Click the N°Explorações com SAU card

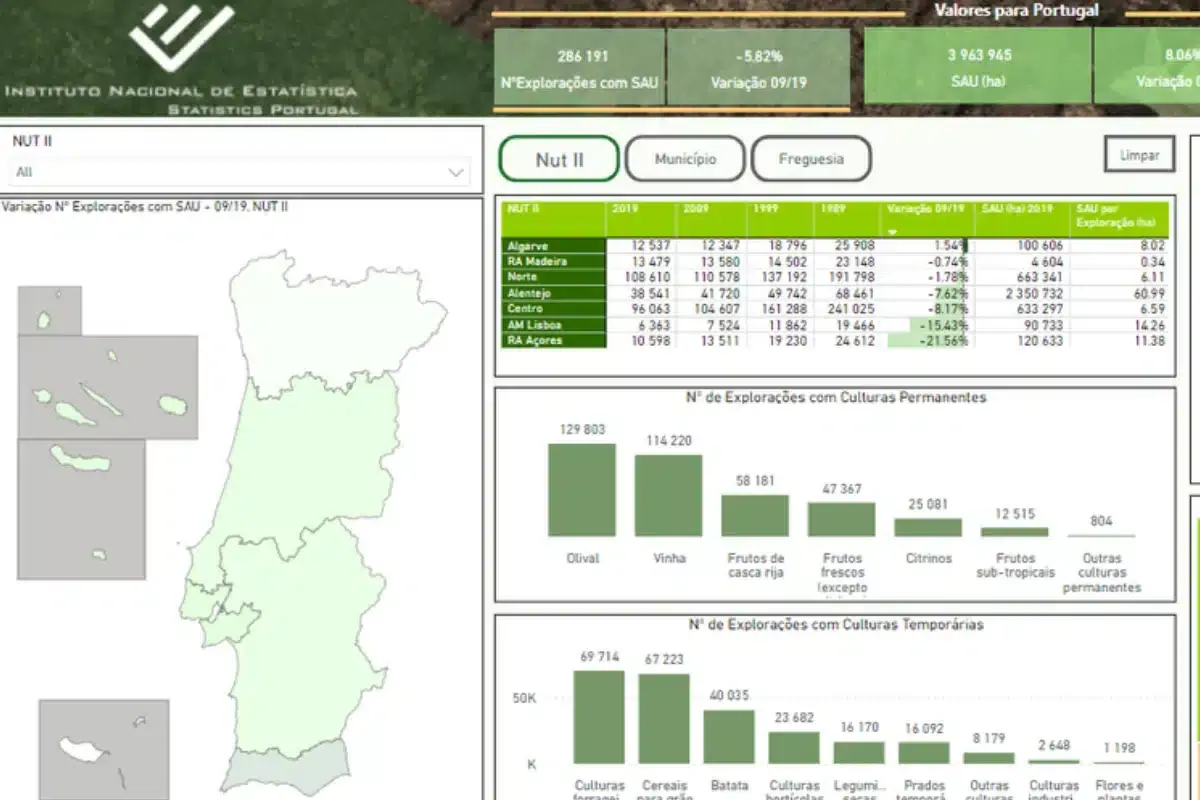(580, 60)
